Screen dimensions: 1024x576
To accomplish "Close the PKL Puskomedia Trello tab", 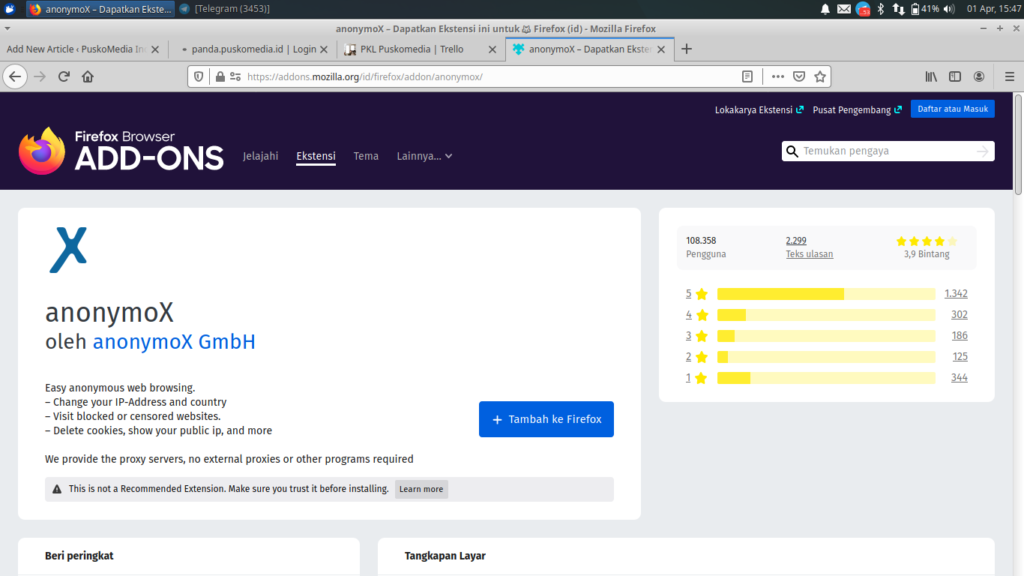I will (x=492, y=49).
